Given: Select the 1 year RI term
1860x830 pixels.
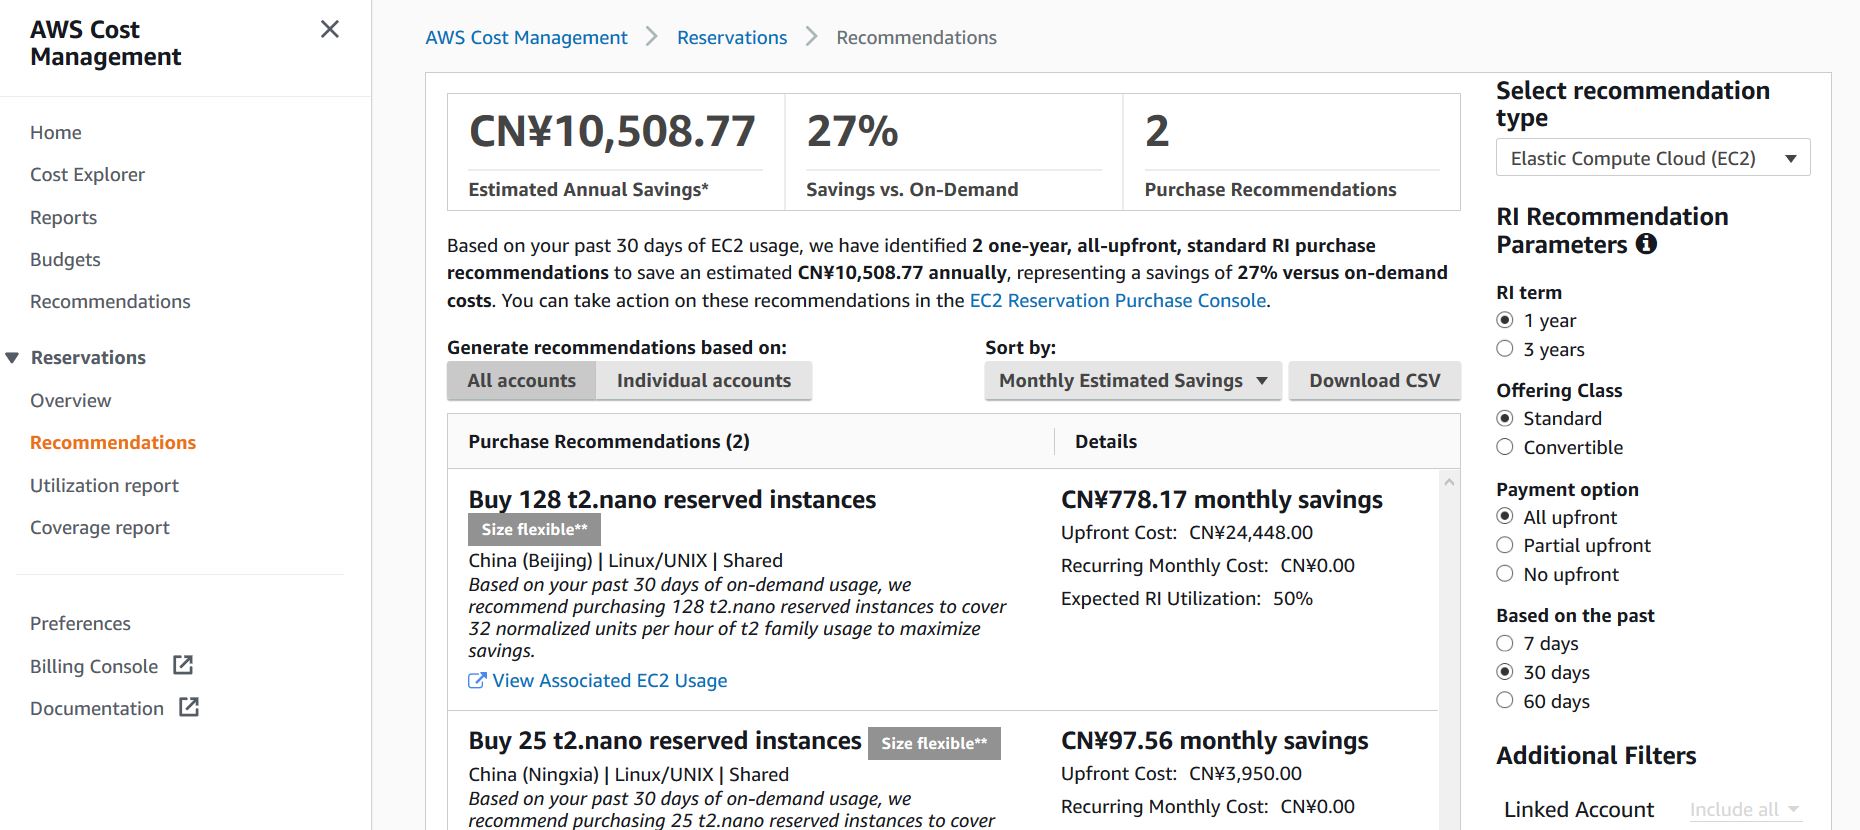Looking at the screenshot, I should pos(1505,320).
